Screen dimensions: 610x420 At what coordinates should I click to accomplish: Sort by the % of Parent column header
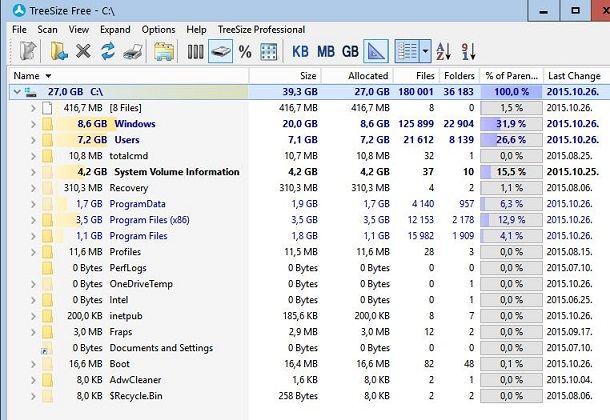[511, 75]
